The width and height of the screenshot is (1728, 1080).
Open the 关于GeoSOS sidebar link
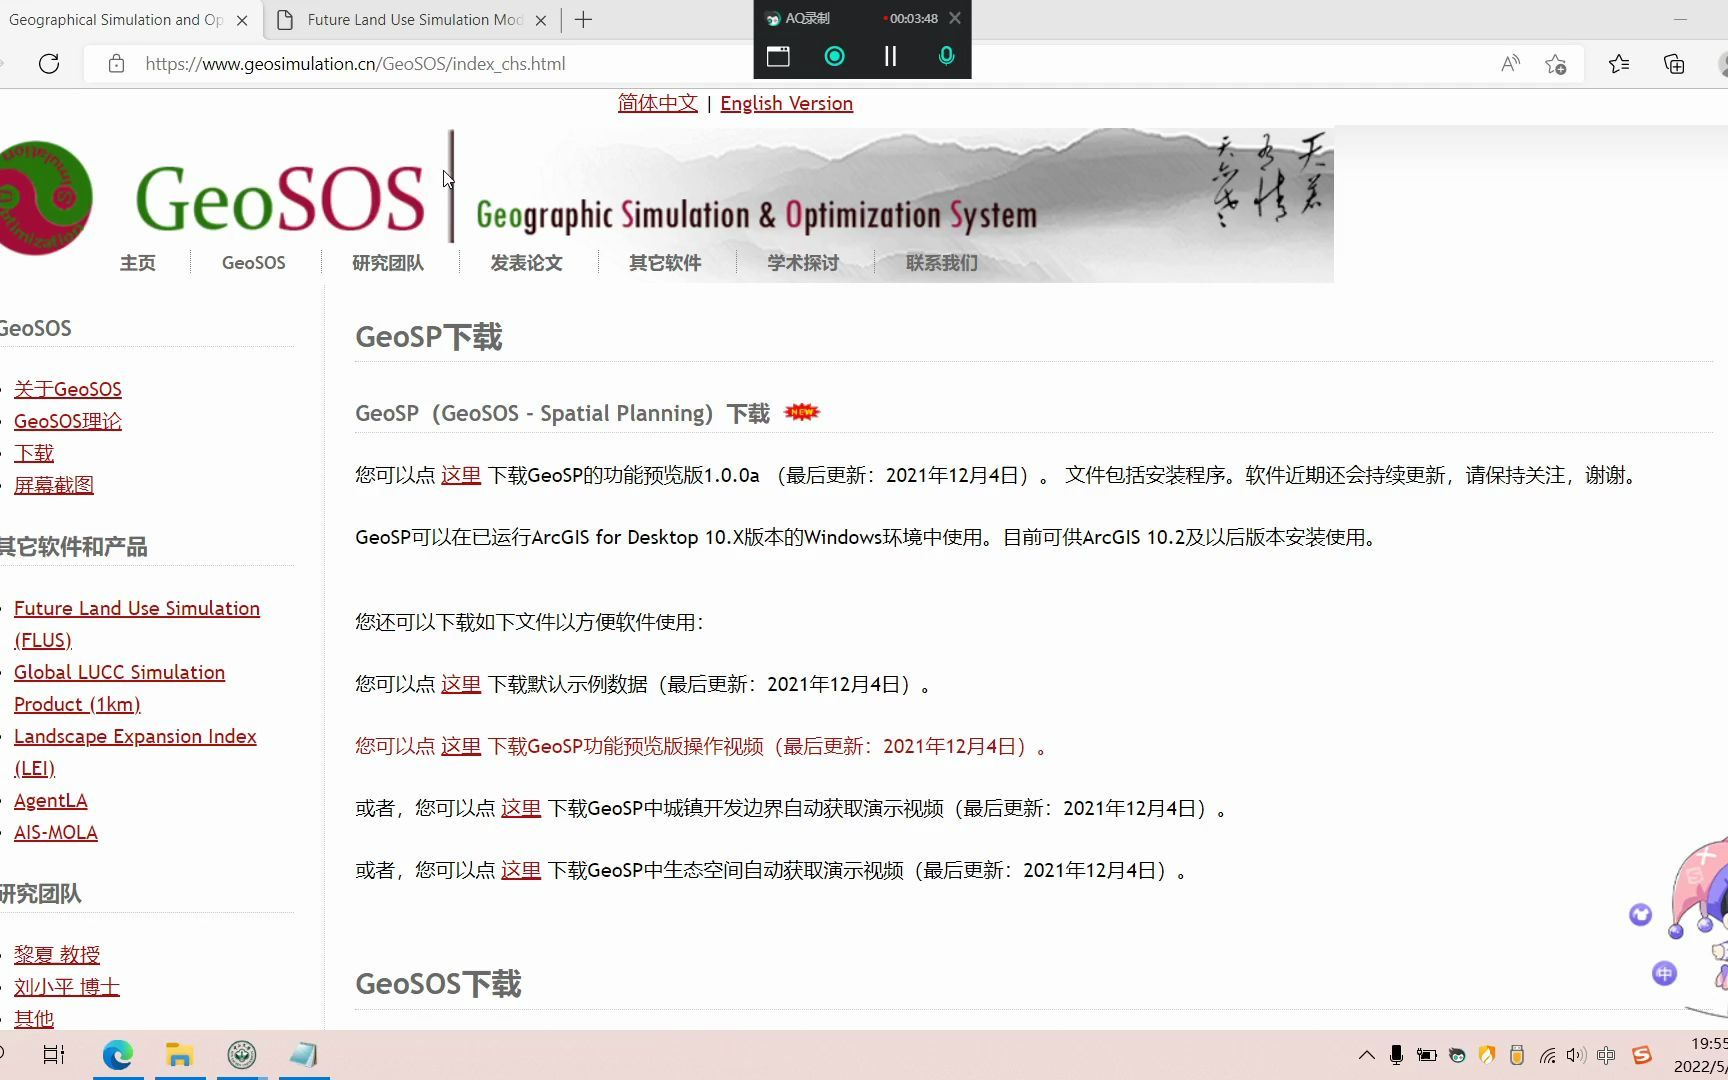pos(68,389)
